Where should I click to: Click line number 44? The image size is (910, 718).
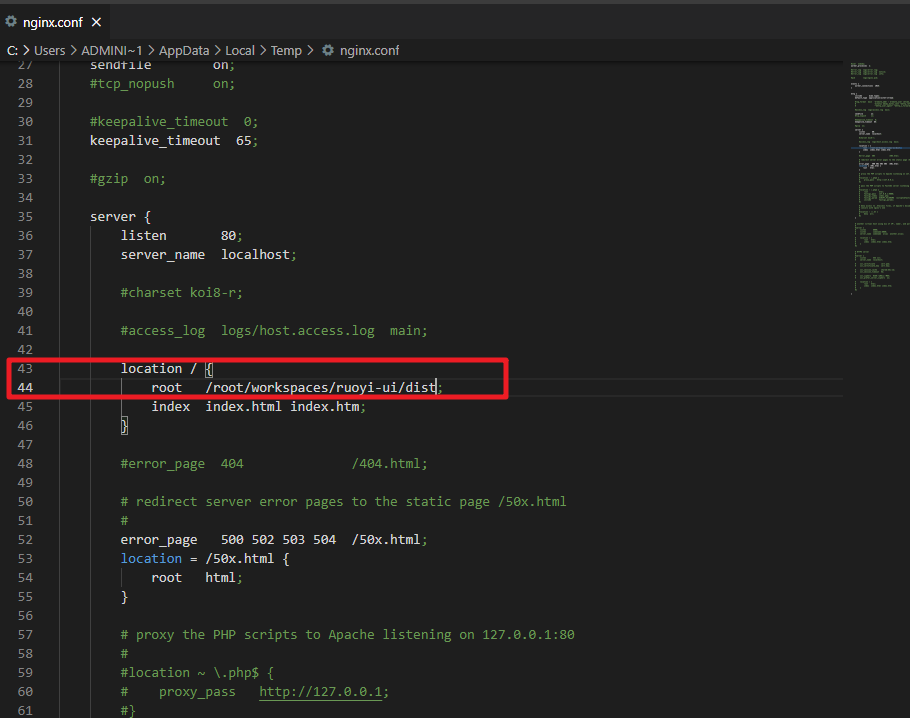coord(25,387)
